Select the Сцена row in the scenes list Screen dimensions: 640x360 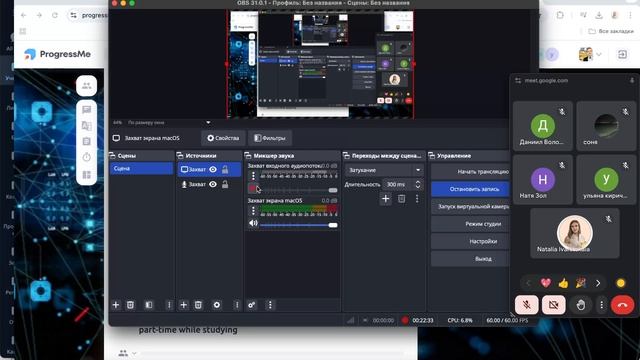141,169
